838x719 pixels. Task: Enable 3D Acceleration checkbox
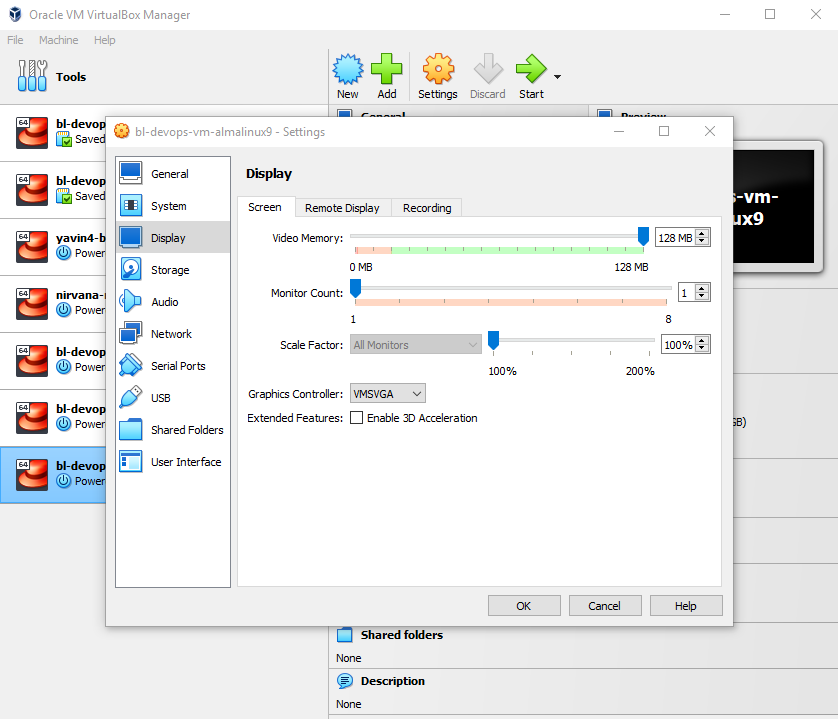(356, 418)
